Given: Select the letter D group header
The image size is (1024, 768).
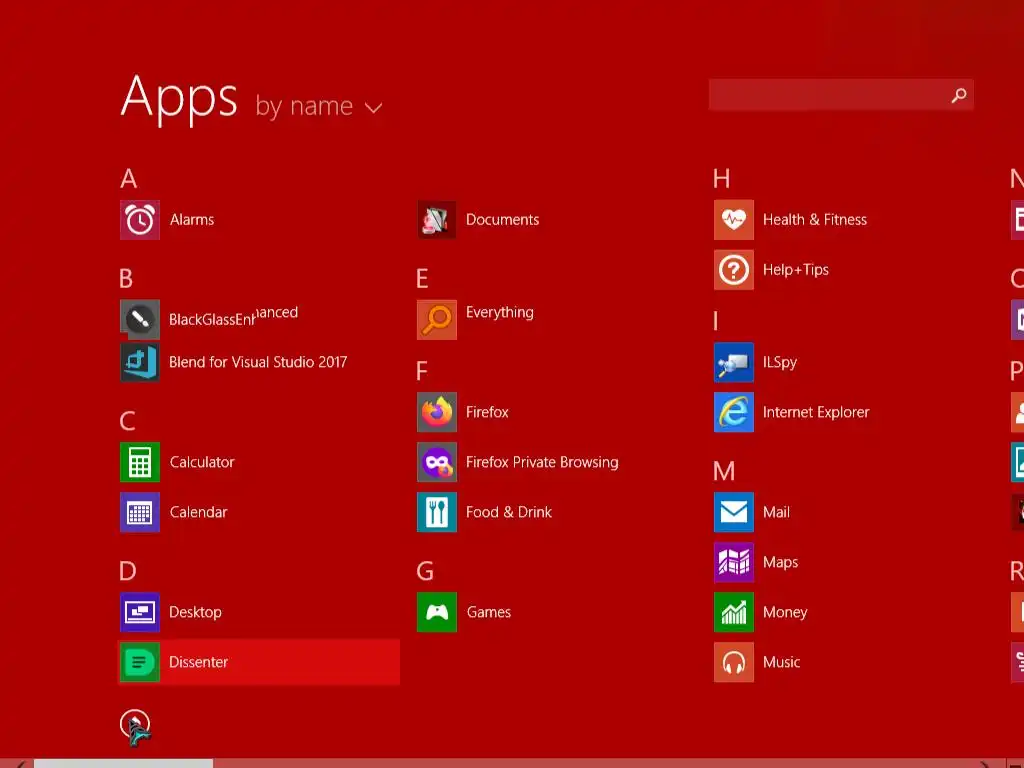Looking at the screenshot, I should (128, 571).
